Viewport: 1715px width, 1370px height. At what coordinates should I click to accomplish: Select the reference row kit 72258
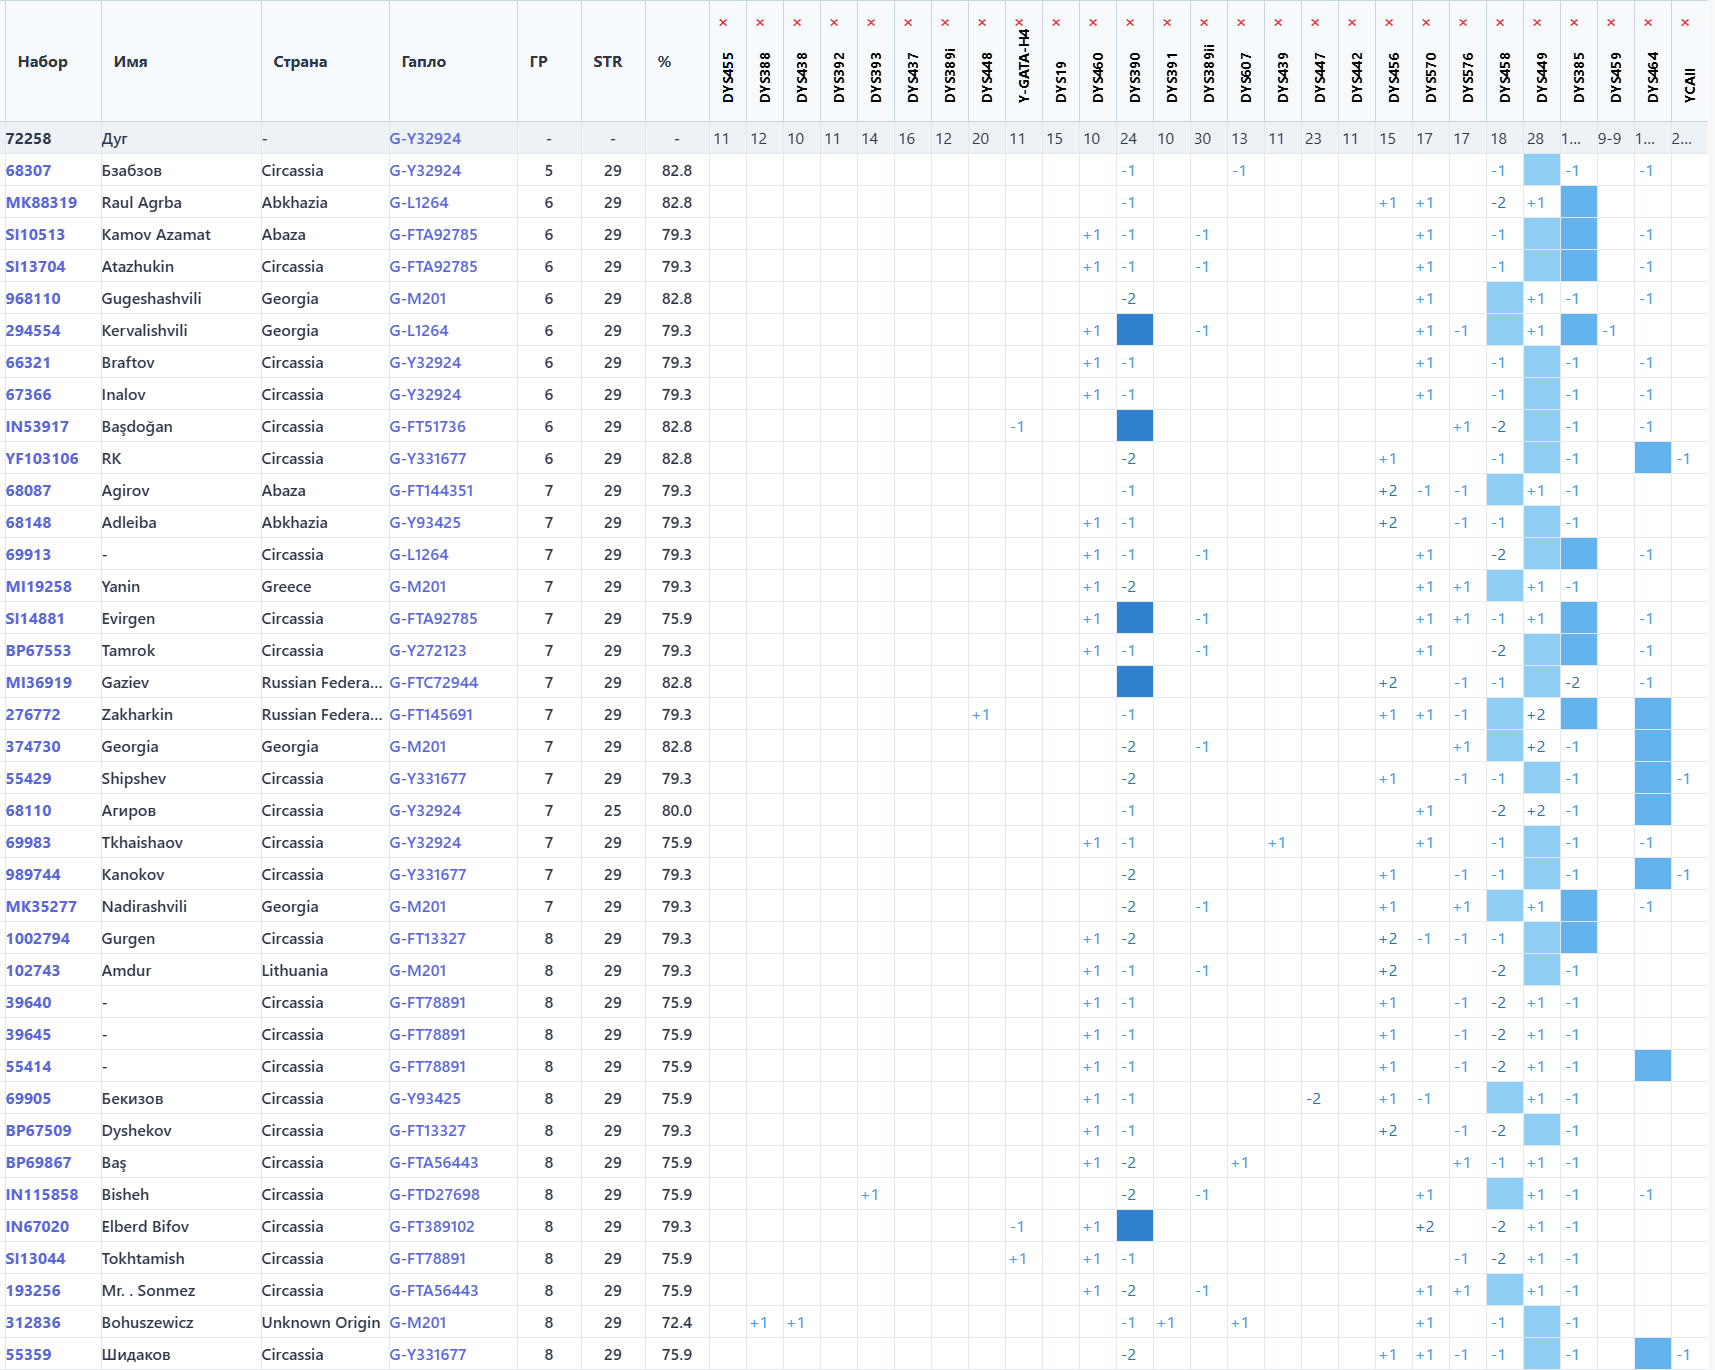point(28,139)
